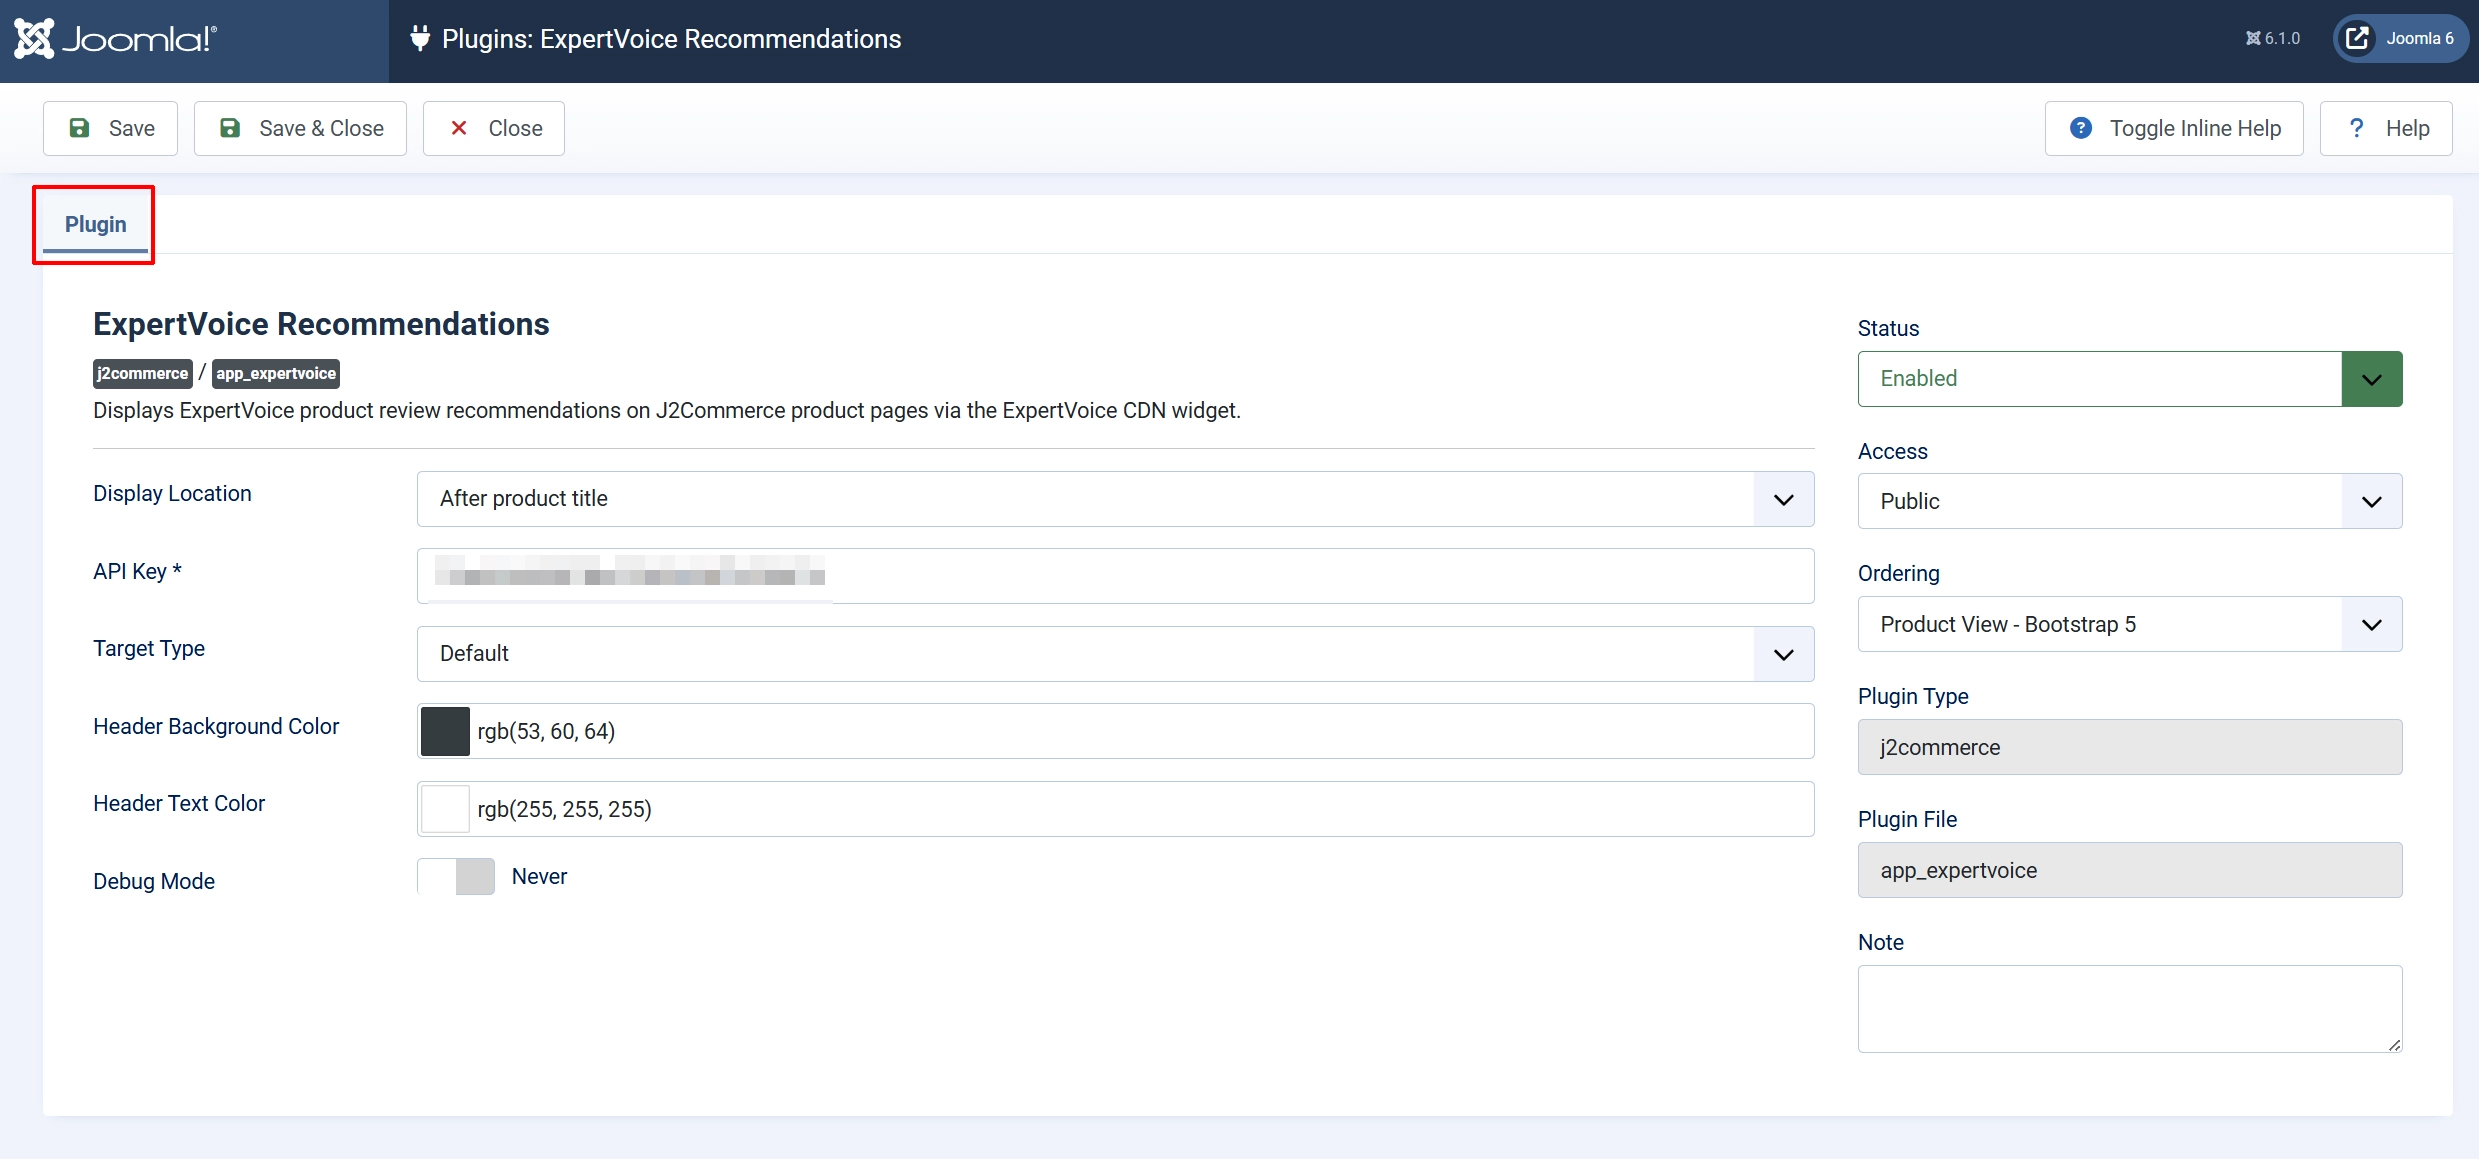Screen dimensions: 2479x1159
Task: Click the external link icon beside Joomla 6
Action: coord(2357,38)
